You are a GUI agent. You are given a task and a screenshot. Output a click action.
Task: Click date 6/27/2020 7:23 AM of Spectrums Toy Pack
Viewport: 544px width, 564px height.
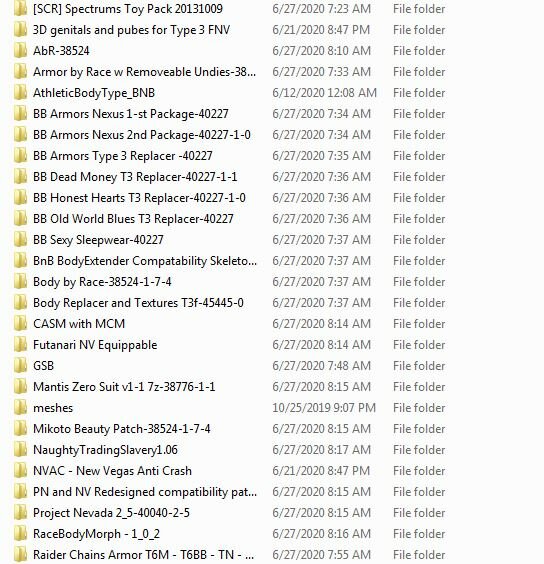[x=321, y=9]
